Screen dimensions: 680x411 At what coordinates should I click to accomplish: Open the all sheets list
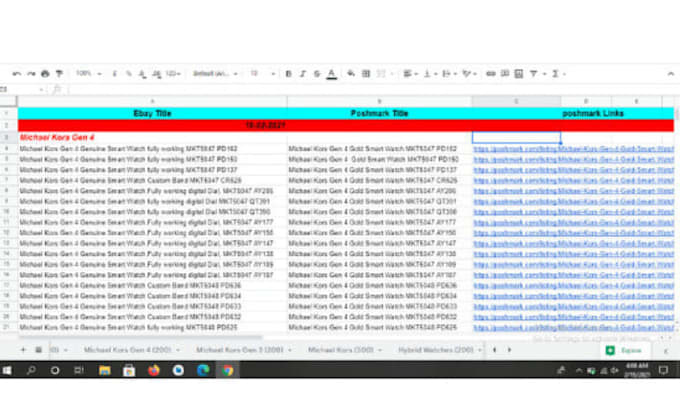[x=38, y=350]
